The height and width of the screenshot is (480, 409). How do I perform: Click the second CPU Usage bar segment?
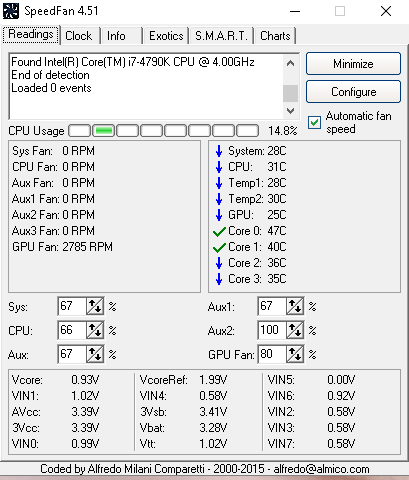[x=104, y=131]
